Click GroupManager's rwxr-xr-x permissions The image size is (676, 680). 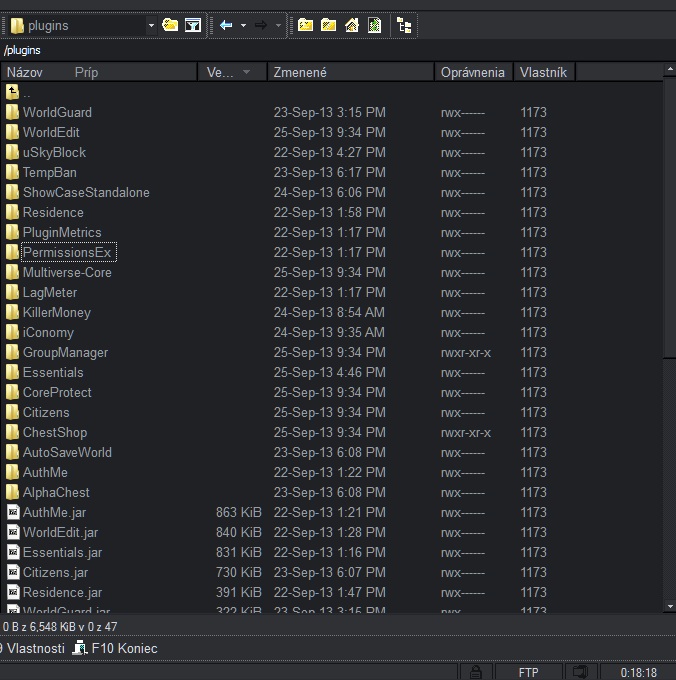[466, 353]
